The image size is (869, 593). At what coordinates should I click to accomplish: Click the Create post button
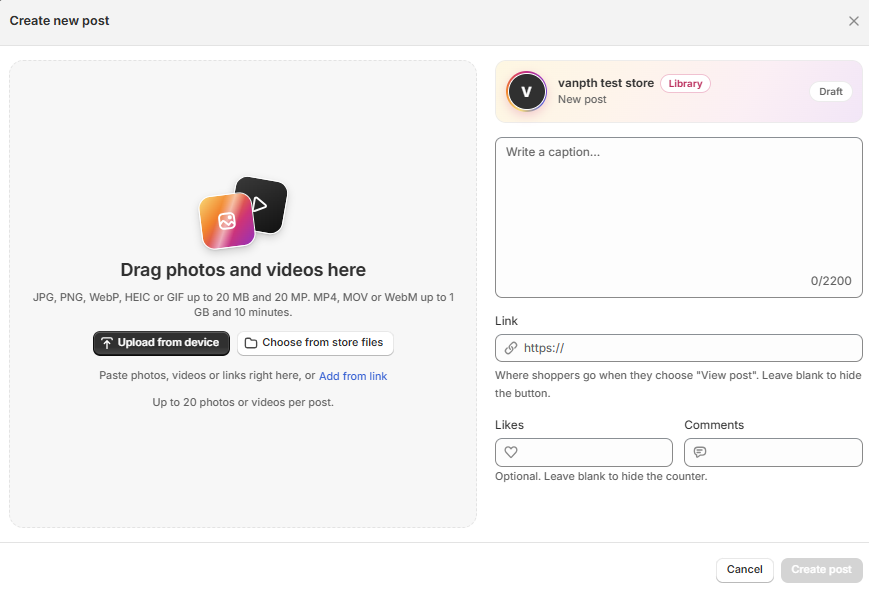coord(821,570)
